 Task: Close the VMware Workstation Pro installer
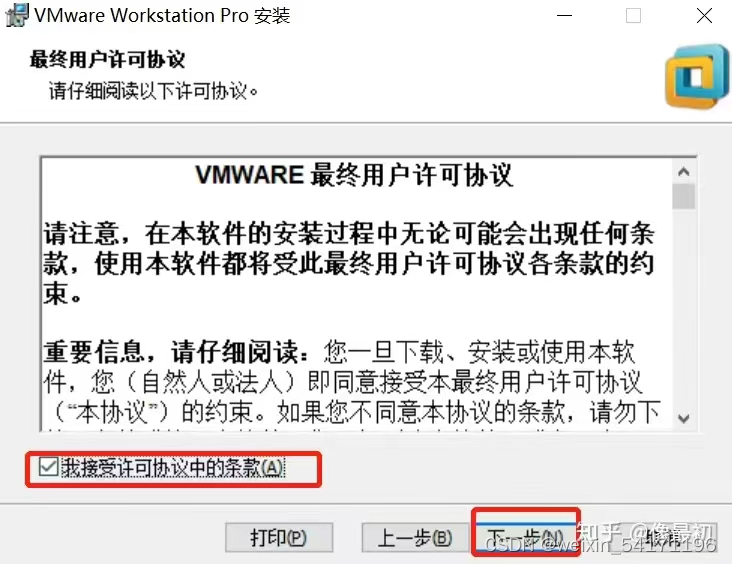(x=704, y=15)
